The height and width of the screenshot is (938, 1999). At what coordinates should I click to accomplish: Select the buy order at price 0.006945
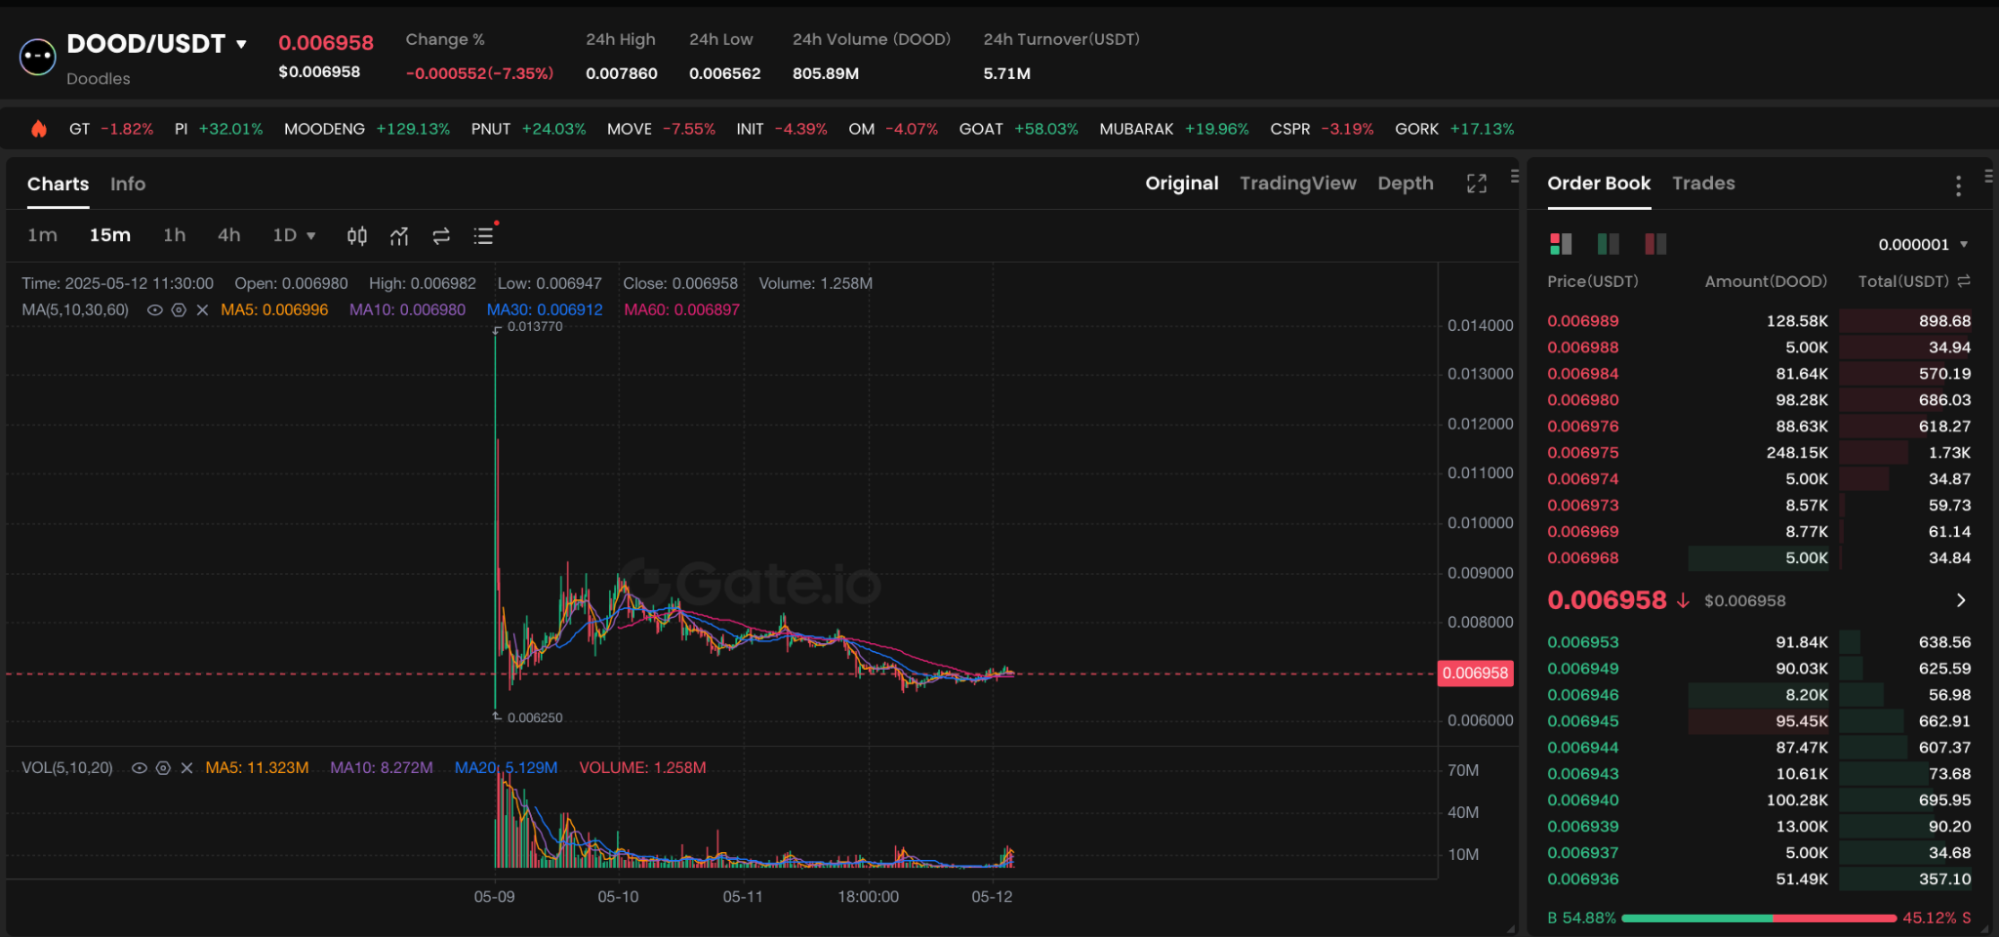(x=1759, y=721)
